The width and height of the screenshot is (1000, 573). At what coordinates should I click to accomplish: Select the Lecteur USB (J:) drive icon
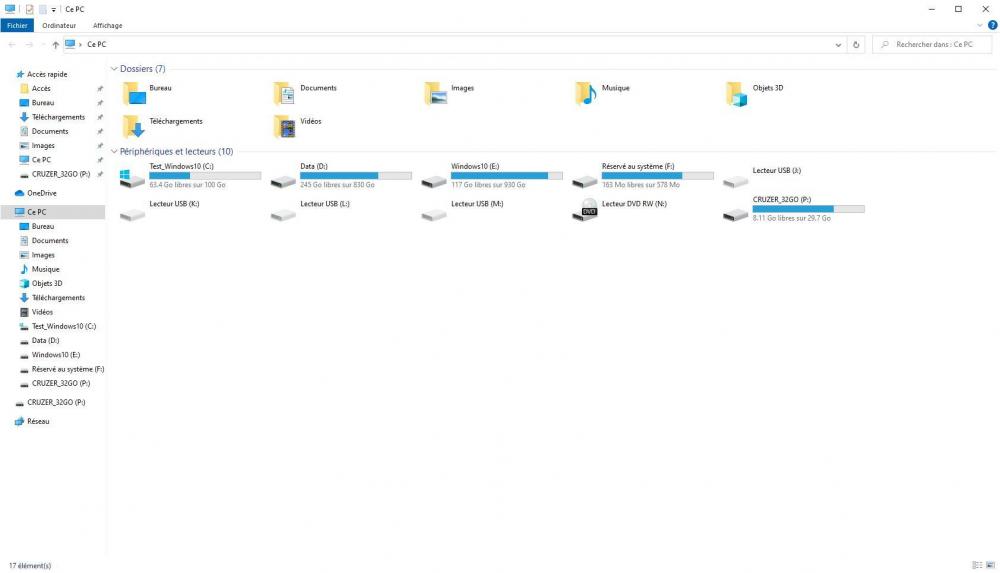point(735,182)
